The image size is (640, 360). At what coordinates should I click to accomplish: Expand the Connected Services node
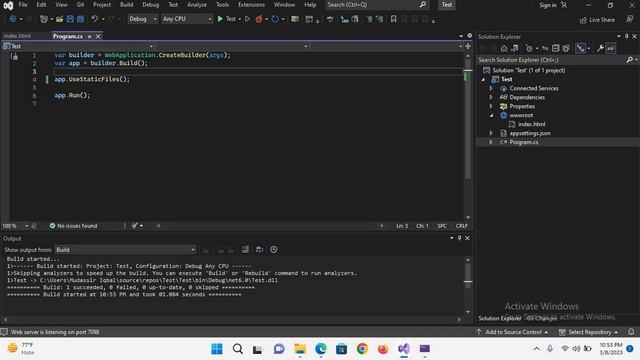pyautogui.click(x=491, y=88)
